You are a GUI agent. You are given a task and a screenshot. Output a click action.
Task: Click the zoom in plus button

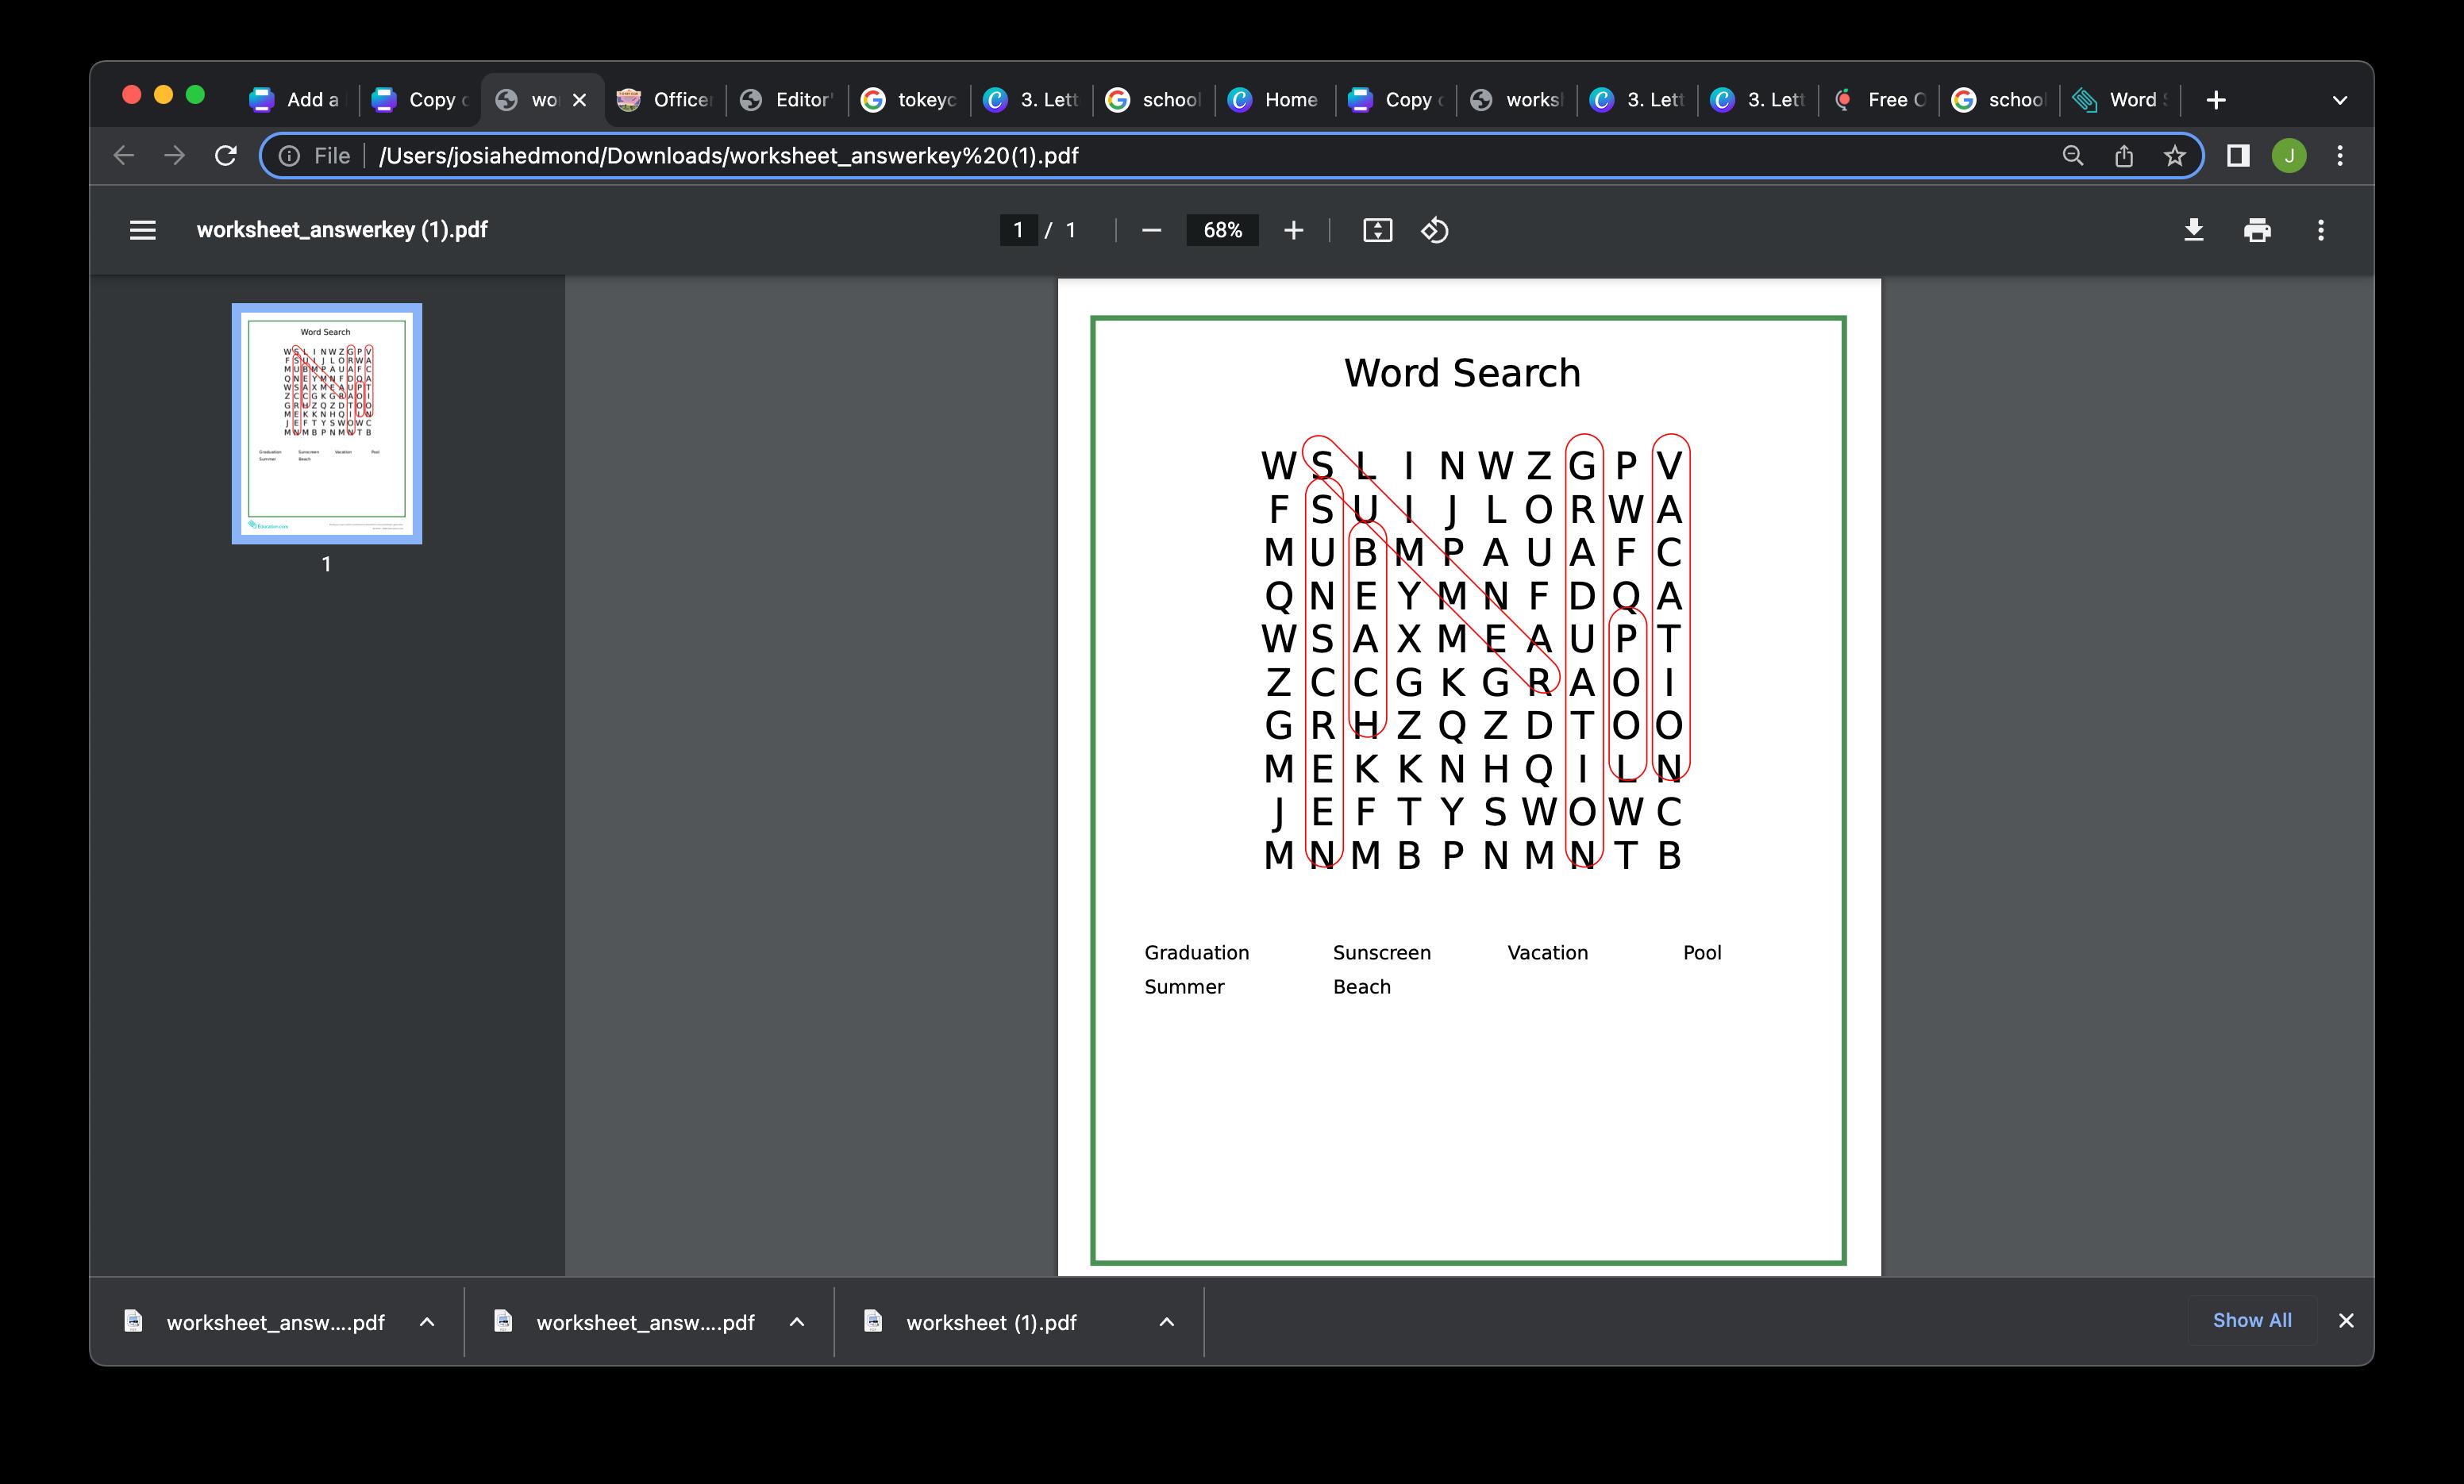[x=1293, y=230]
